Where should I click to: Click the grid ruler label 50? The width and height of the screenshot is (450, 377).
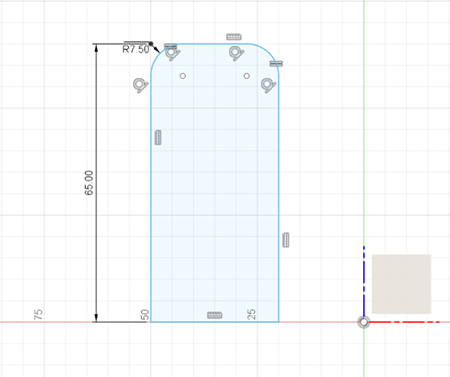point(145,314)
